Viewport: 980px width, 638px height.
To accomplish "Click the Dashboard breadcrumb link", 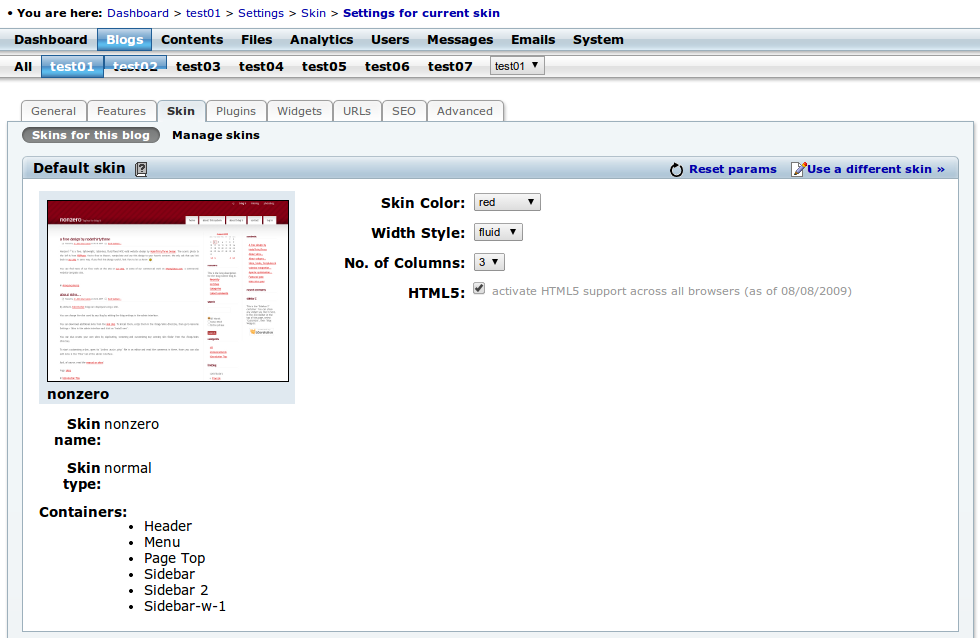I will 138,13.
